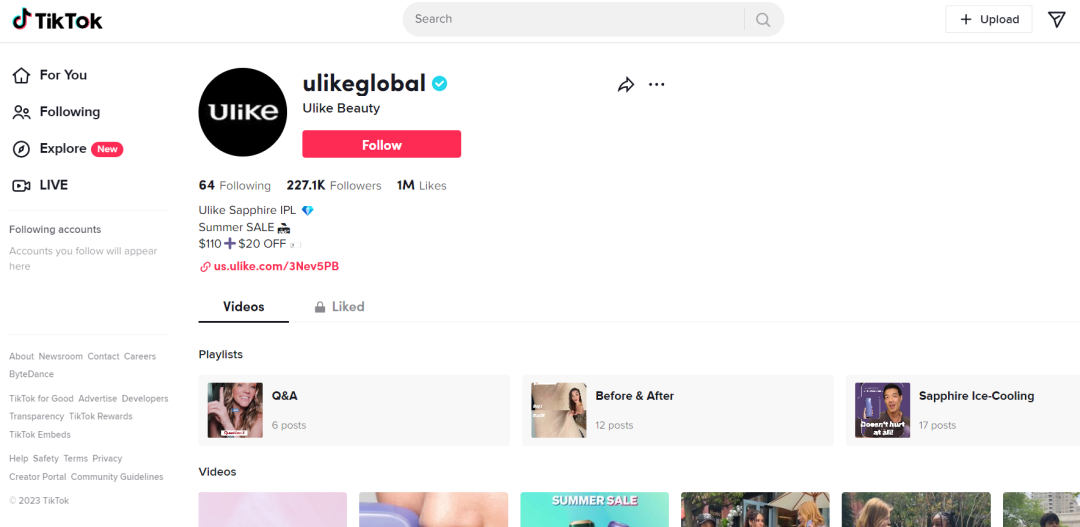The height and width of the screenshot is (527, 1080).
Task: Click the Upload button
Action: point(988,19)
